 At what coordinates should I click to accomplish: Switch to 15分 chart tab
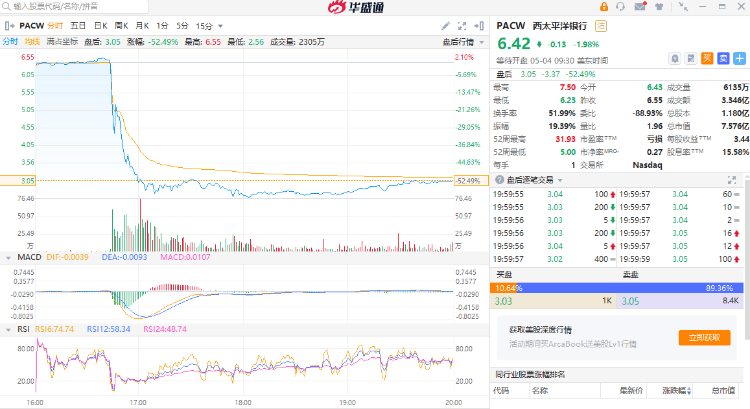tap(204, 26)
